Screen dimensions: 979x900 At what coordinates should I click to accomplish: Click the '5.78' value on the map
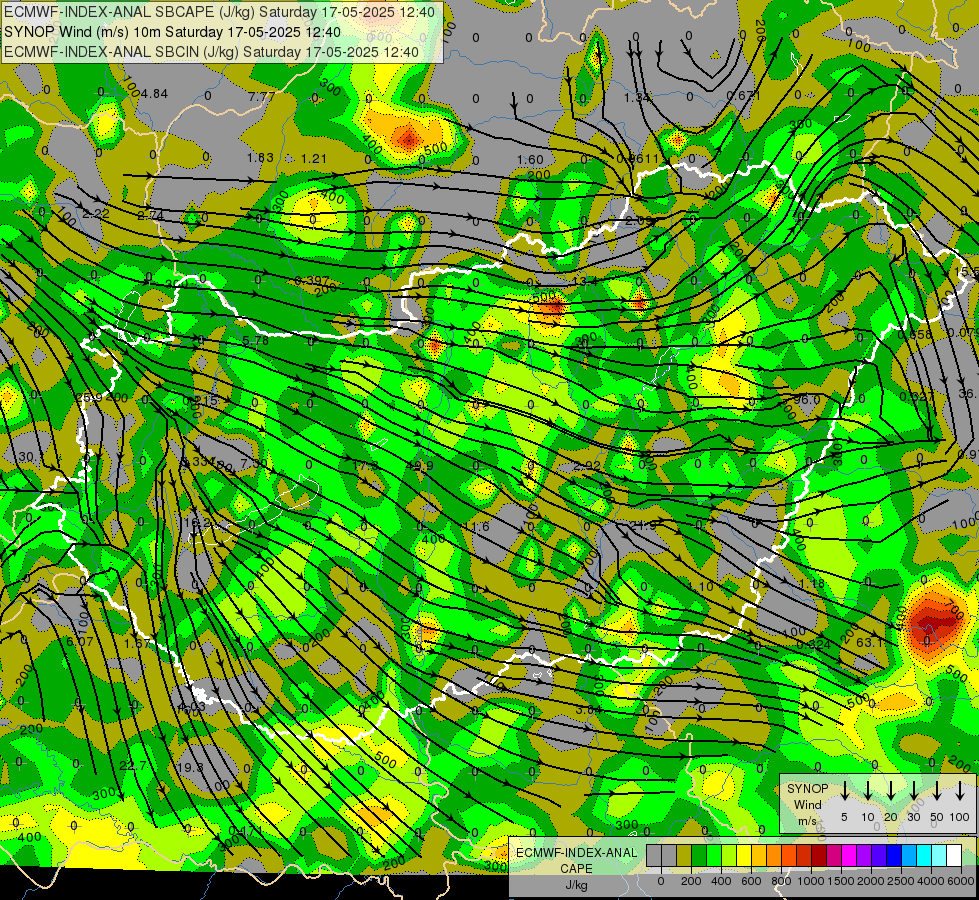tap(255, 341)
